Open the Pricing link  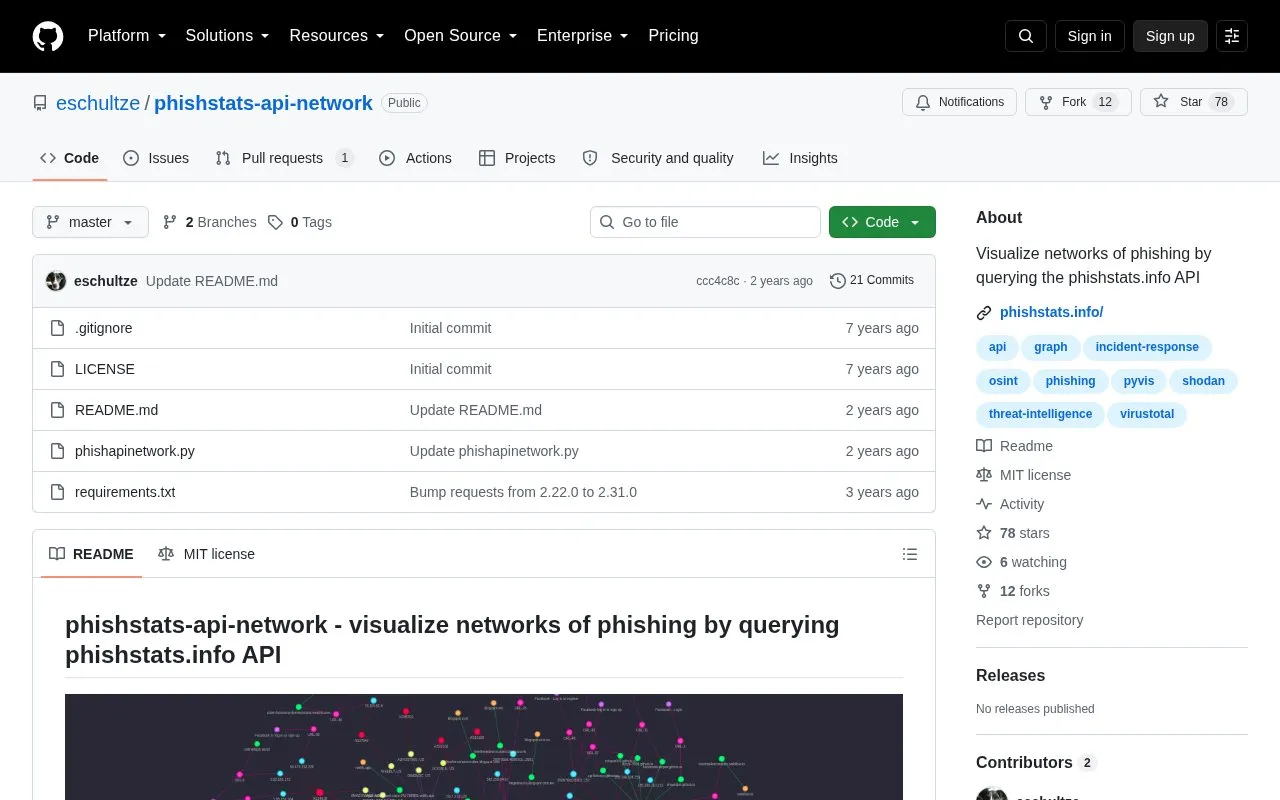(673, 36)
